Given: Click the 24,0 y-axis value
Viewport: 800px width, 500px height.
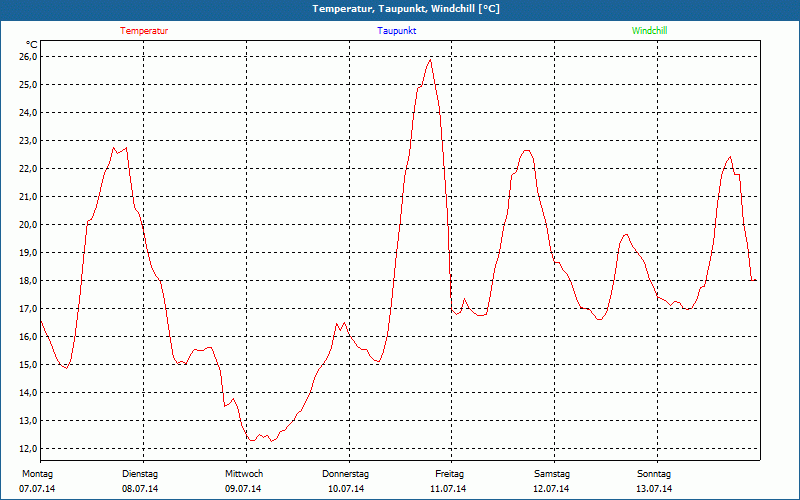Looking at the screenshot, I should click(29, 113).
